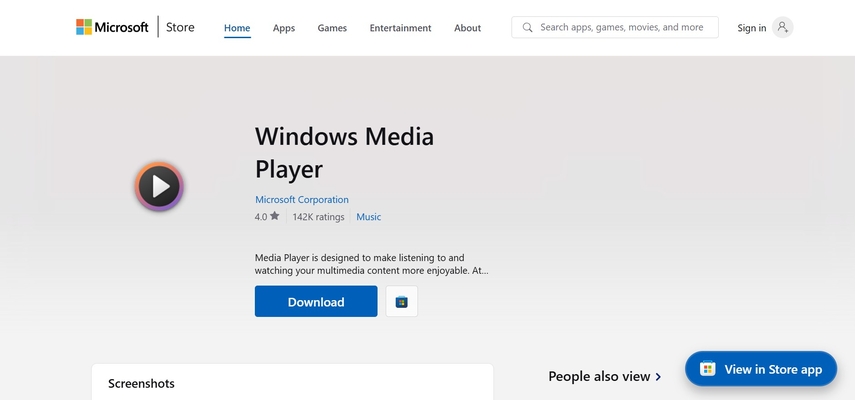Focus the search apps input field
The width and height of the screenshot is (855, 400).
(x=615, y=27)
